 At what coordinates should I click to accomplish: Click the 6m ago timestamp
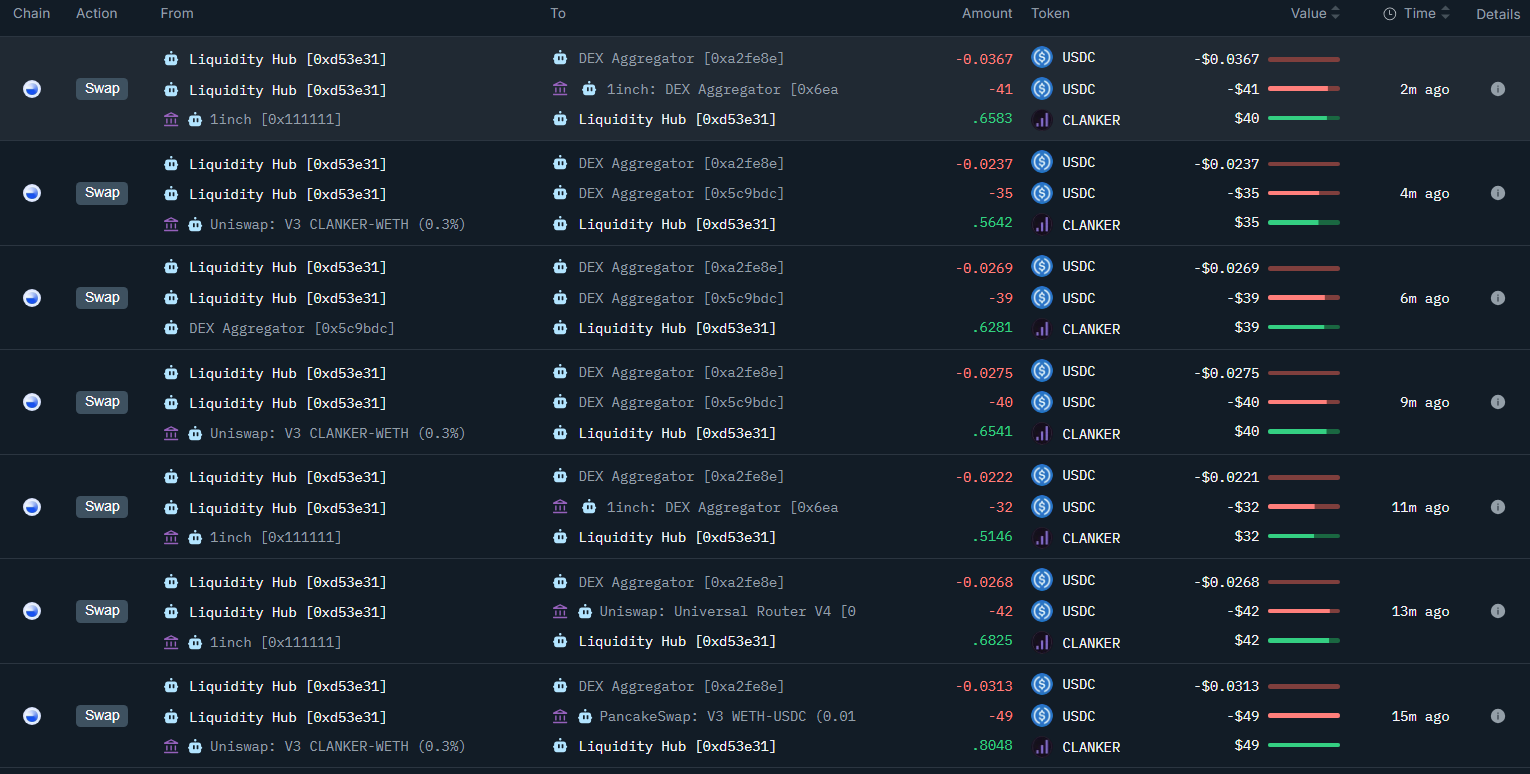1425,298
